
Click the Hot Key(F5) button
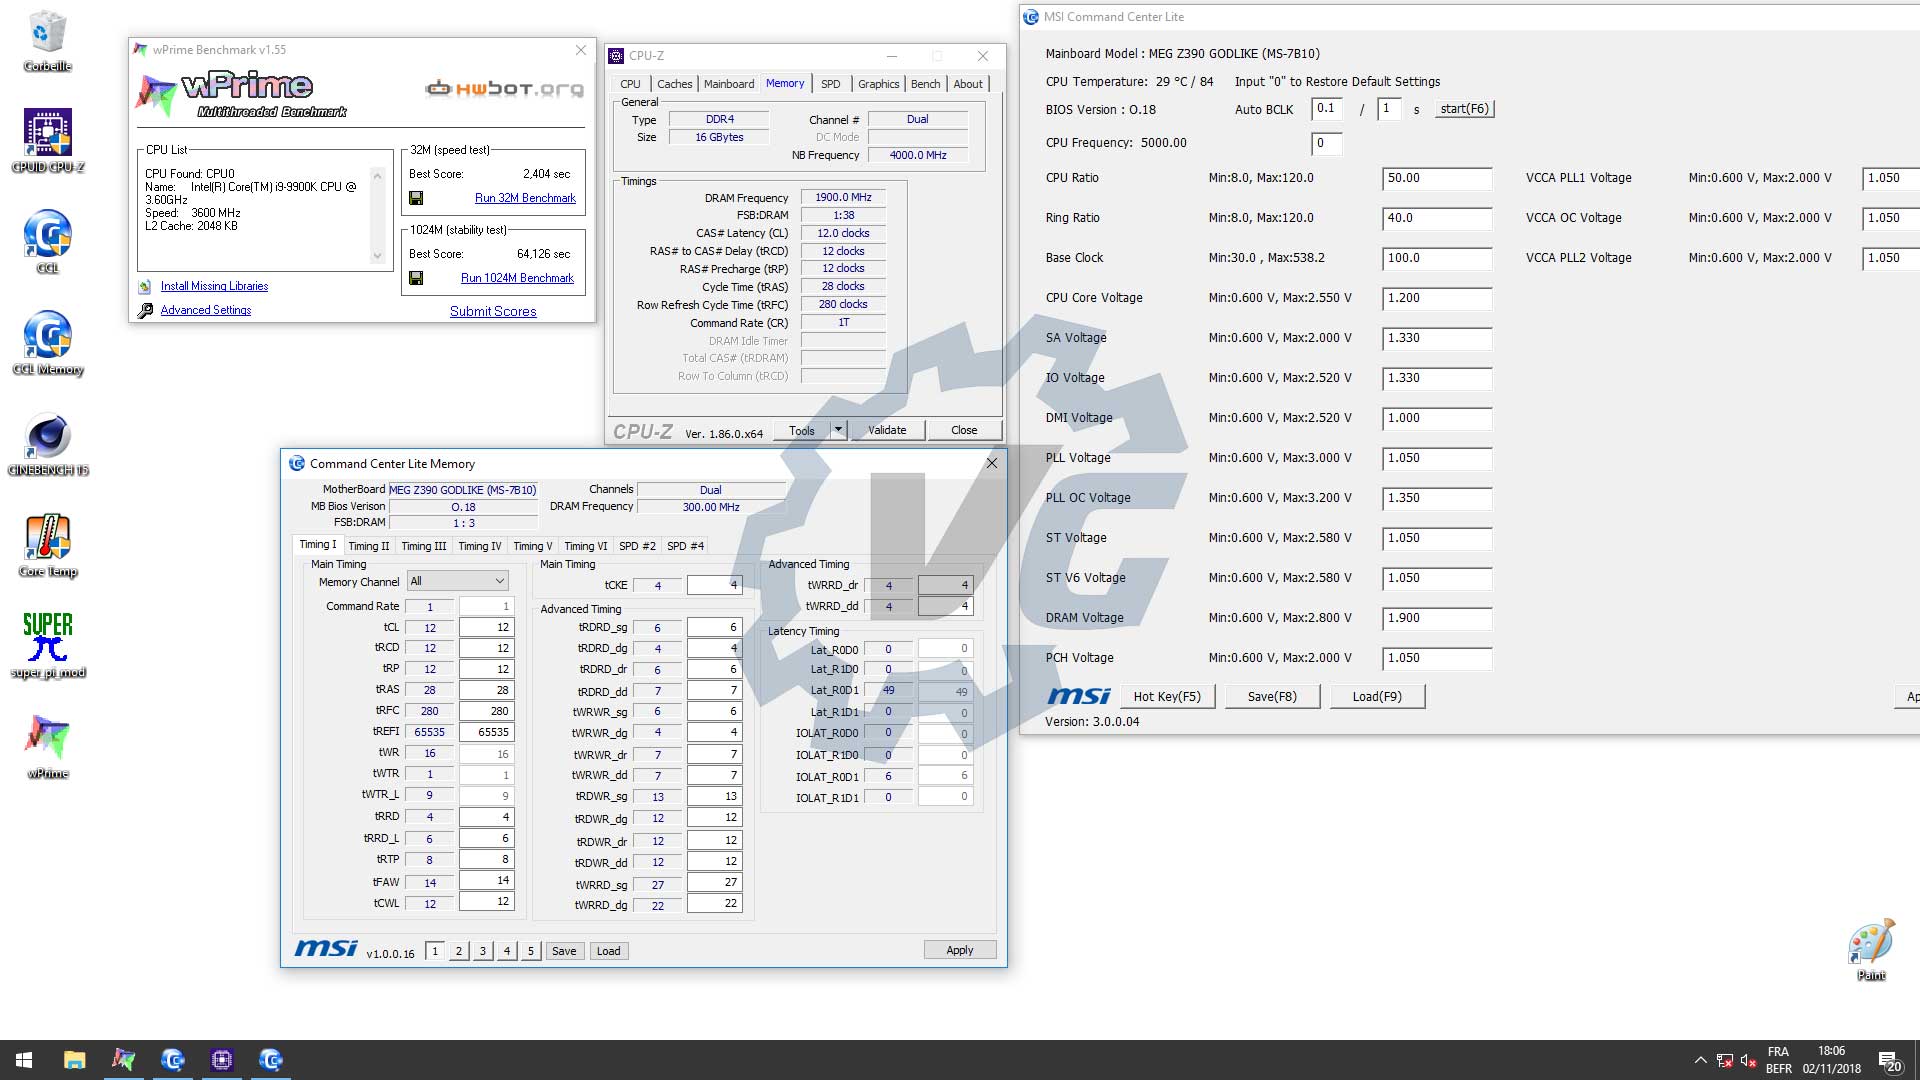click(x=1167, y=697)
